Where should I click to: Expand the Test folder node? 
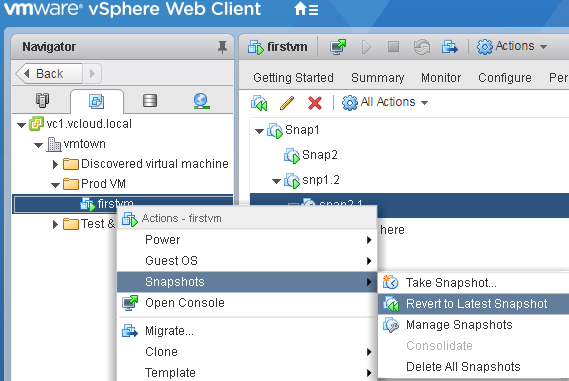pos(55,224)
